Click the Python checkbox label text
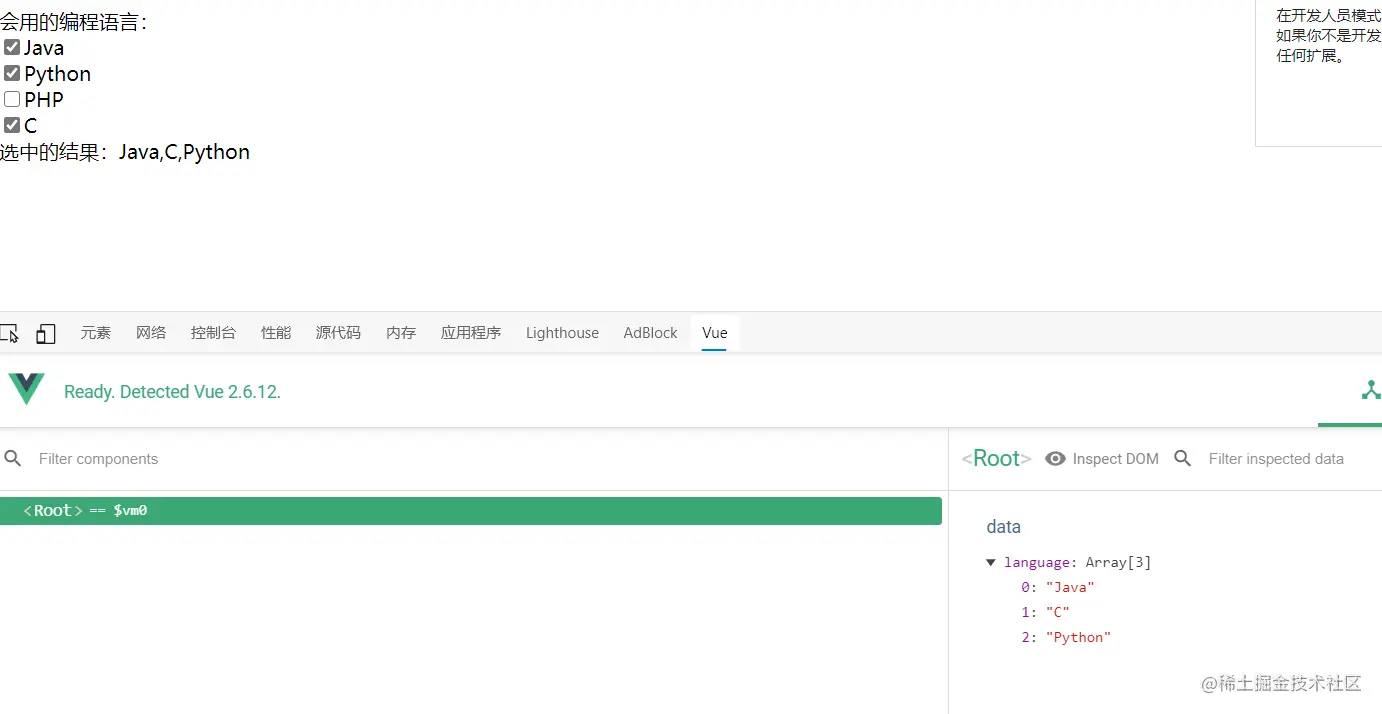1382x714 pixels. (x=58, y=74)
